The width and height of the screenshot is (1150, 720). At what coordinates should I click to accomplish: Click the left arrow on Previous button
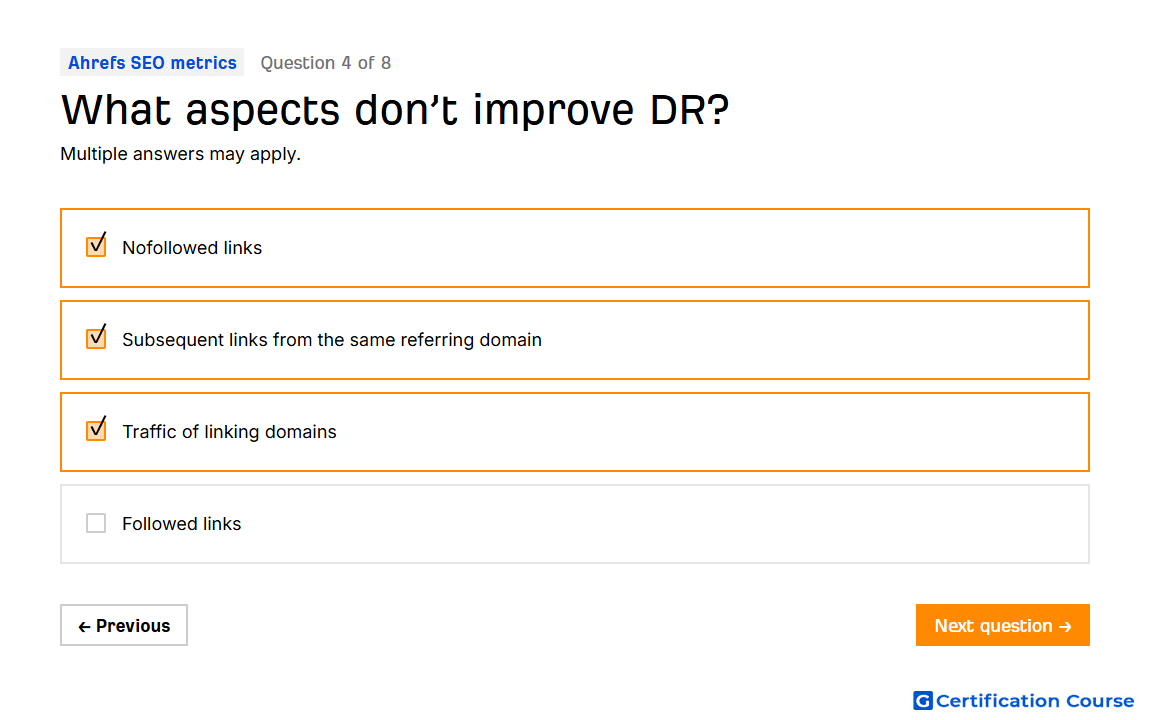pyautogui.click(x=84, y=626)
